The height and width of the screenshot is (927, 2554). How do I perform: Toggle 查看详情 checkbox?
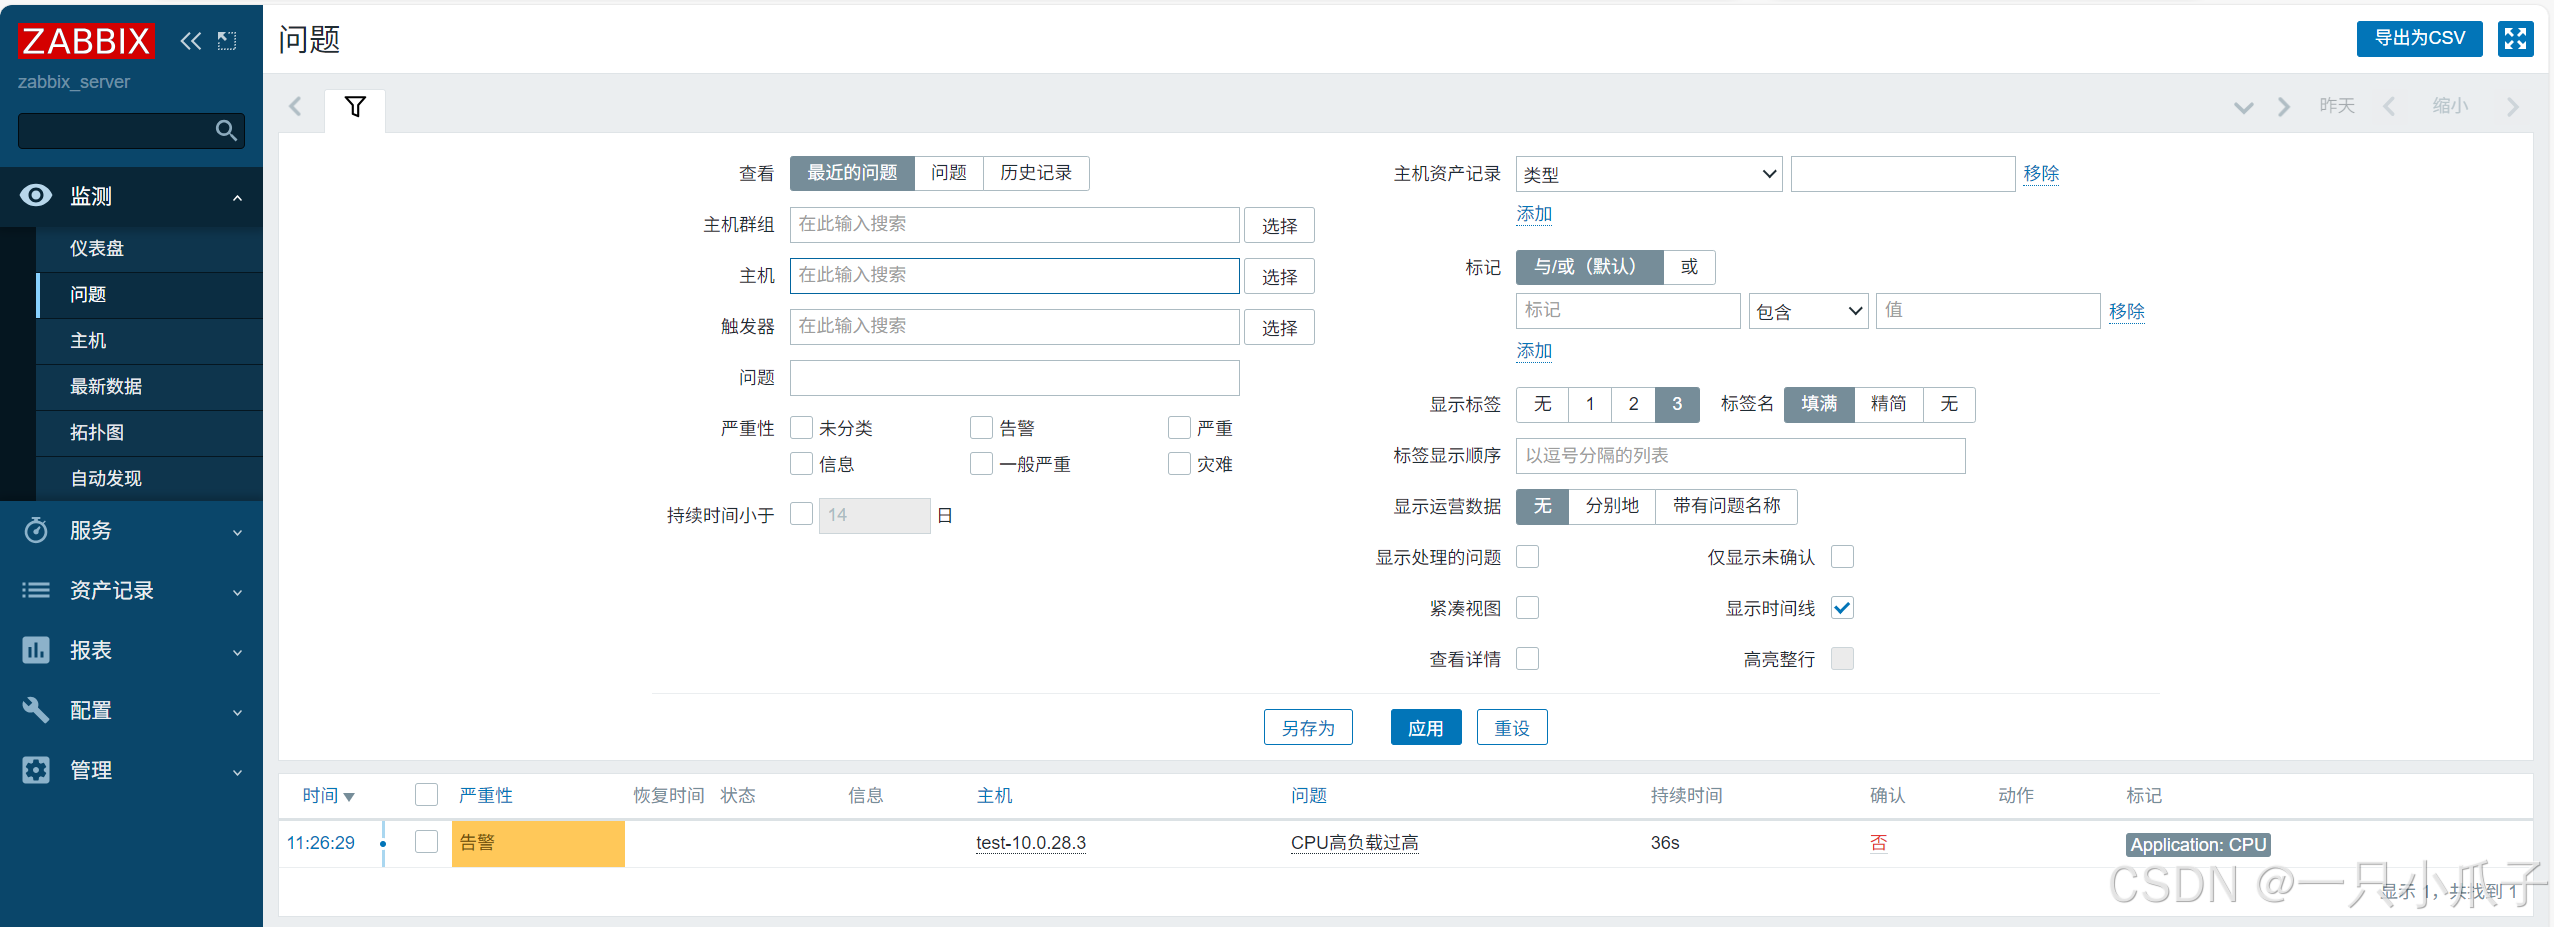[x=1527, y=658]
